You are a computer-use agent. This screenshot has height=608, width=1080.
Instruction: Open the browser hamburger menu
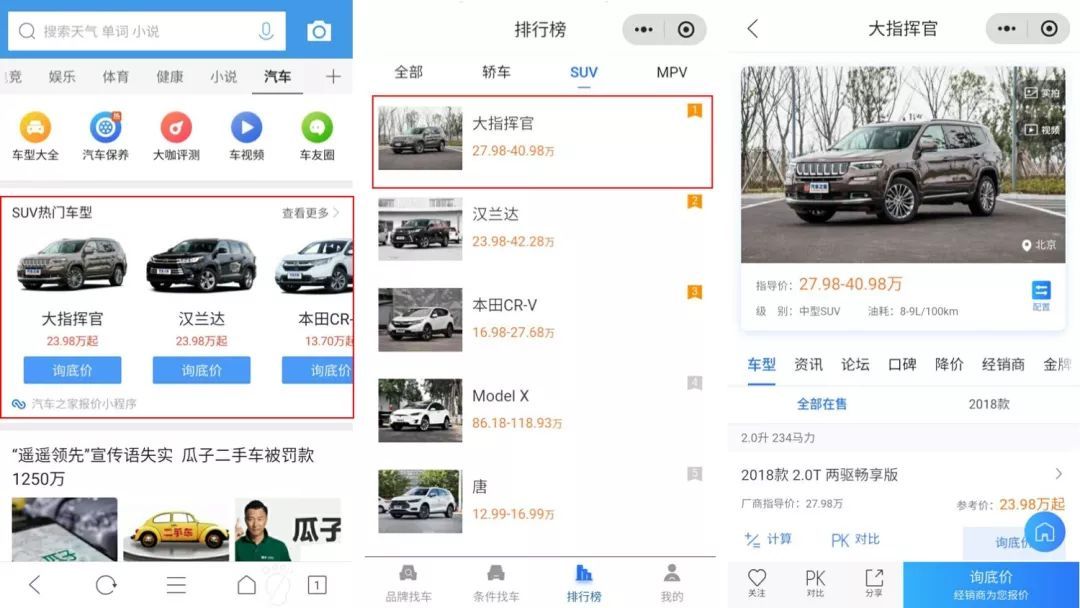(176, 585)
